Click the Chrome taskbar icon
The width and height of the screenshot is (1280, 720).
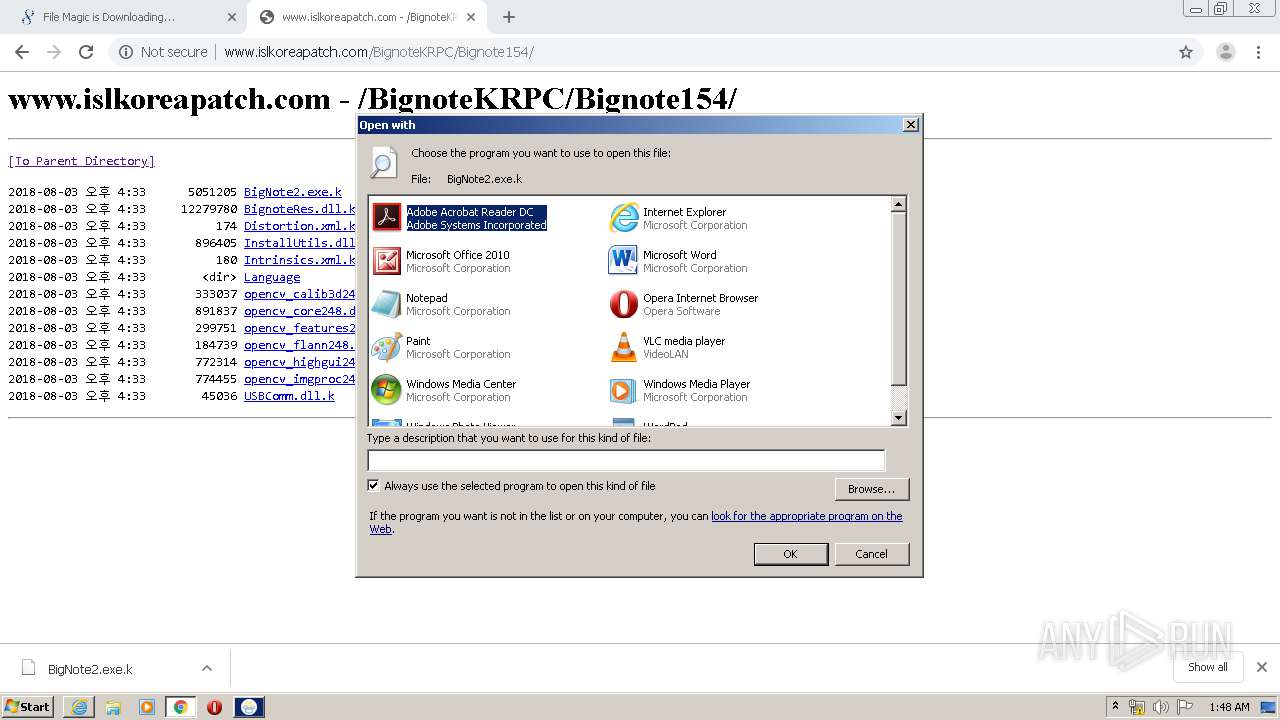[x=180, y=707]
